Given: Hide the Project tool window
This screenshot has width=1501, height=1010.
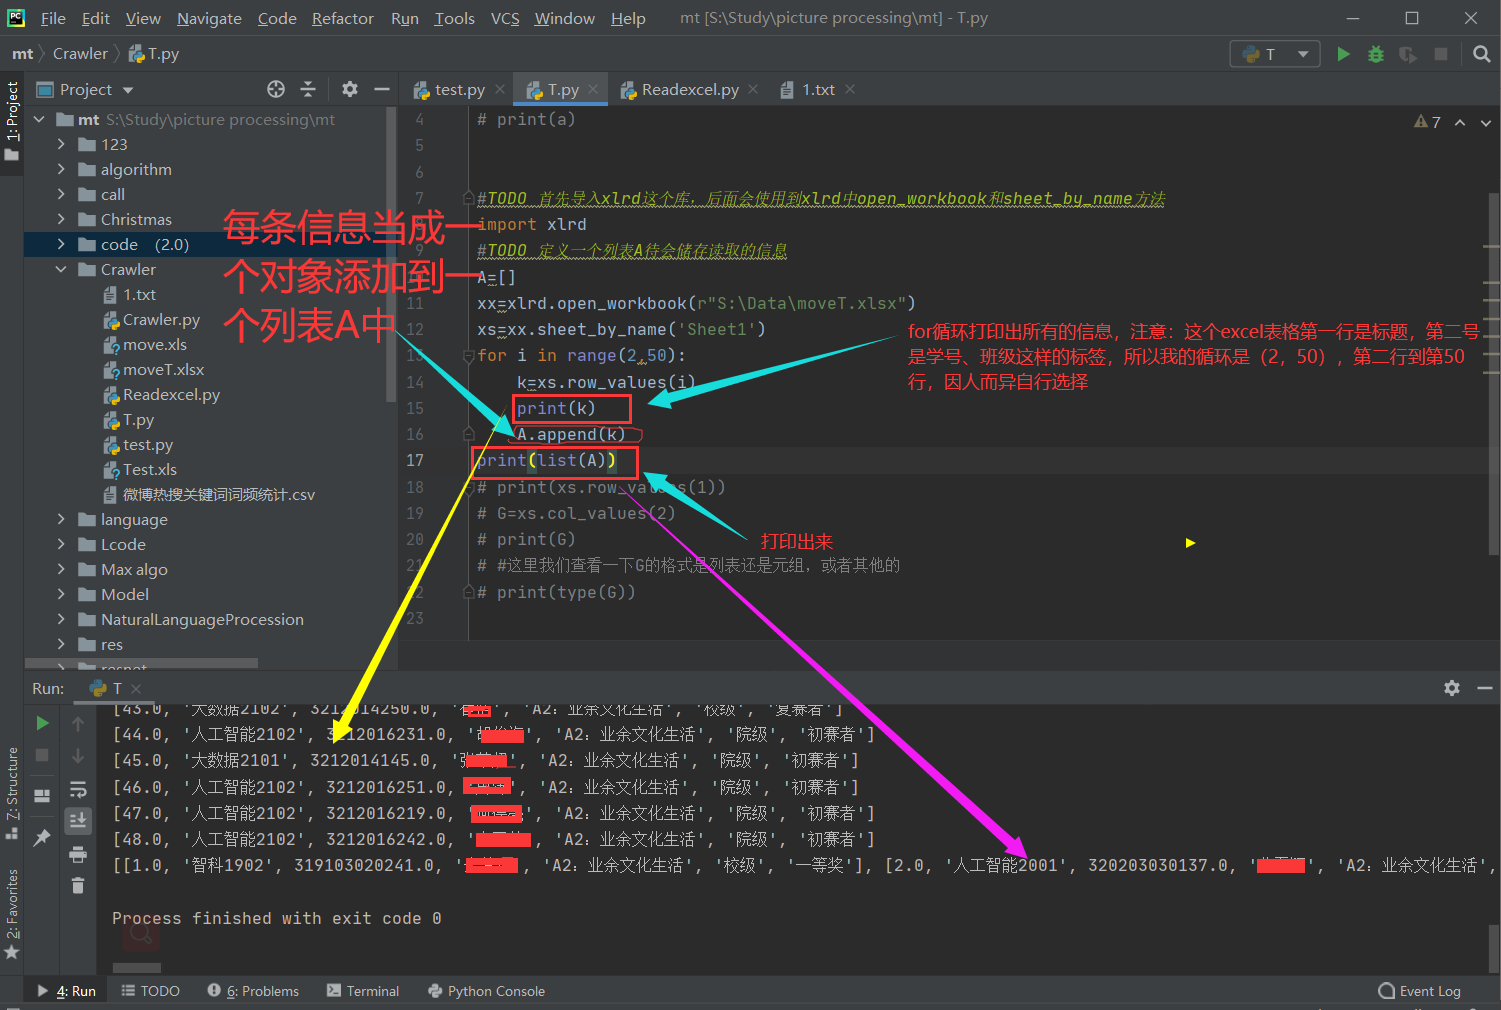Looking at the screenshot, I should [x=381, y=89].
